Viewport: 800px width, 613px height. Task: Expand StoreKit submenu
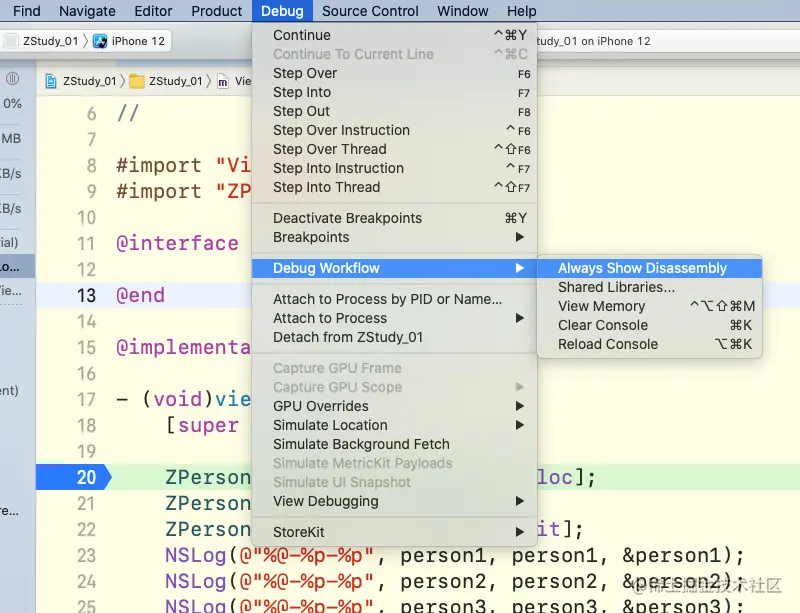coord(394,532)
